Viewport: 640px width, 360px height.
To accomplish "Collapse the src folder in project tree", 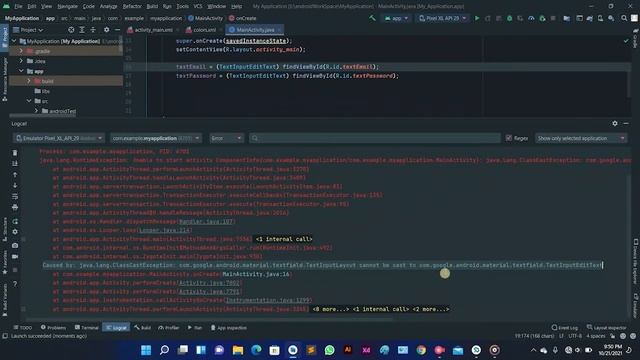I will click(29, 100).
